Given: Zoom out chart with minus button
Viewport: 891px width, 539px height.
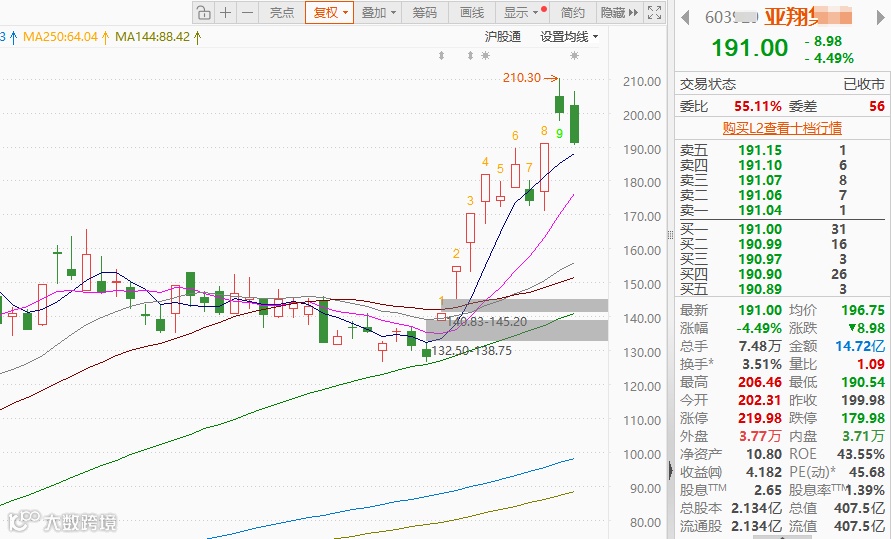Looking at the screenshot, I should 247,12.
